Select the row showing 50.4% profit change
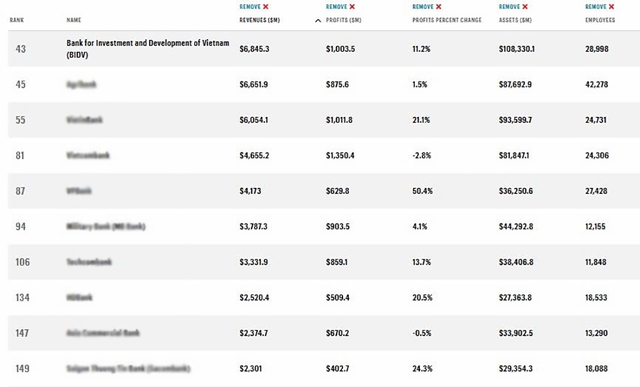640x387 pixels. coord(324,191)
